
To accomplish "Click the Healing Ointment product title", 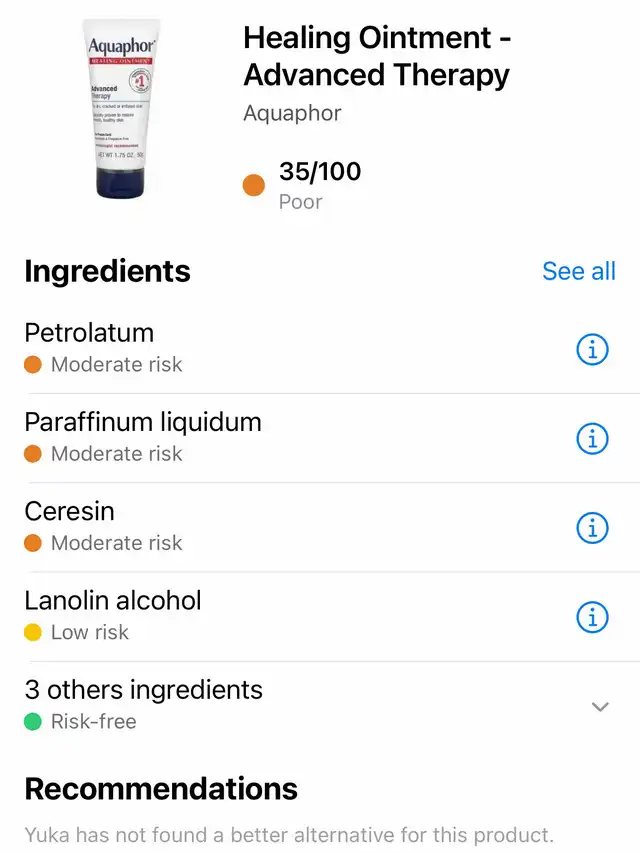I will click(x=377, y=56).
